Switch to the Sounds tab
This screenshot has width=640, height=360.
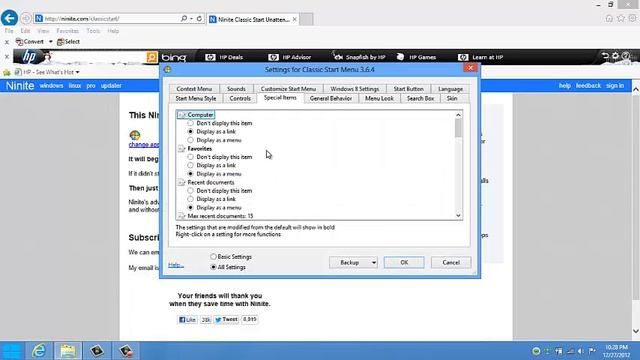pyautogui.click(x=236, y=89)
